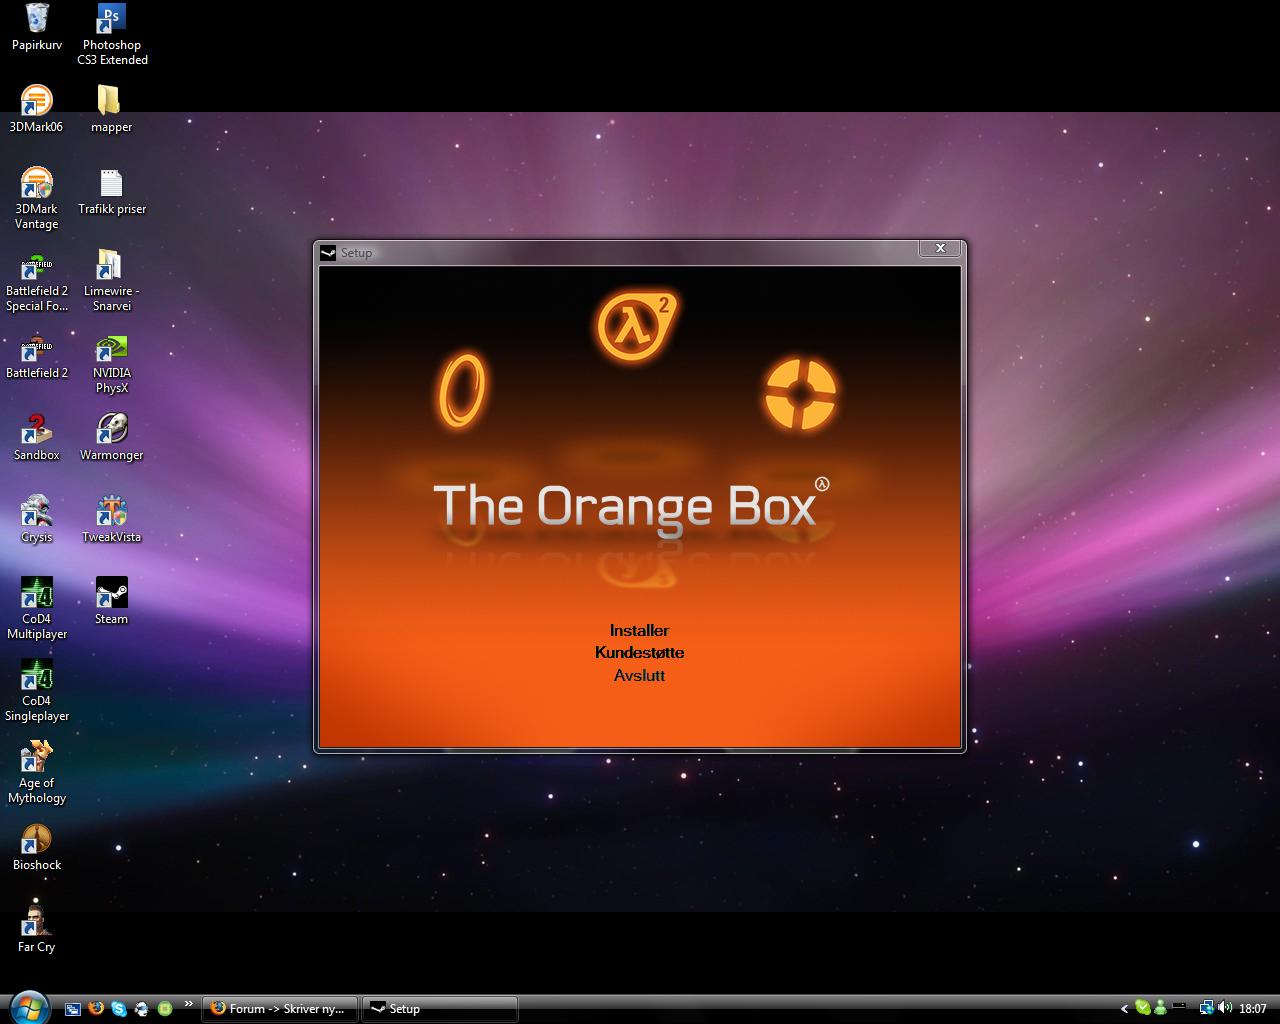Select the Steam desktop shortcut

pyautogui.click(x=111, y=601)
